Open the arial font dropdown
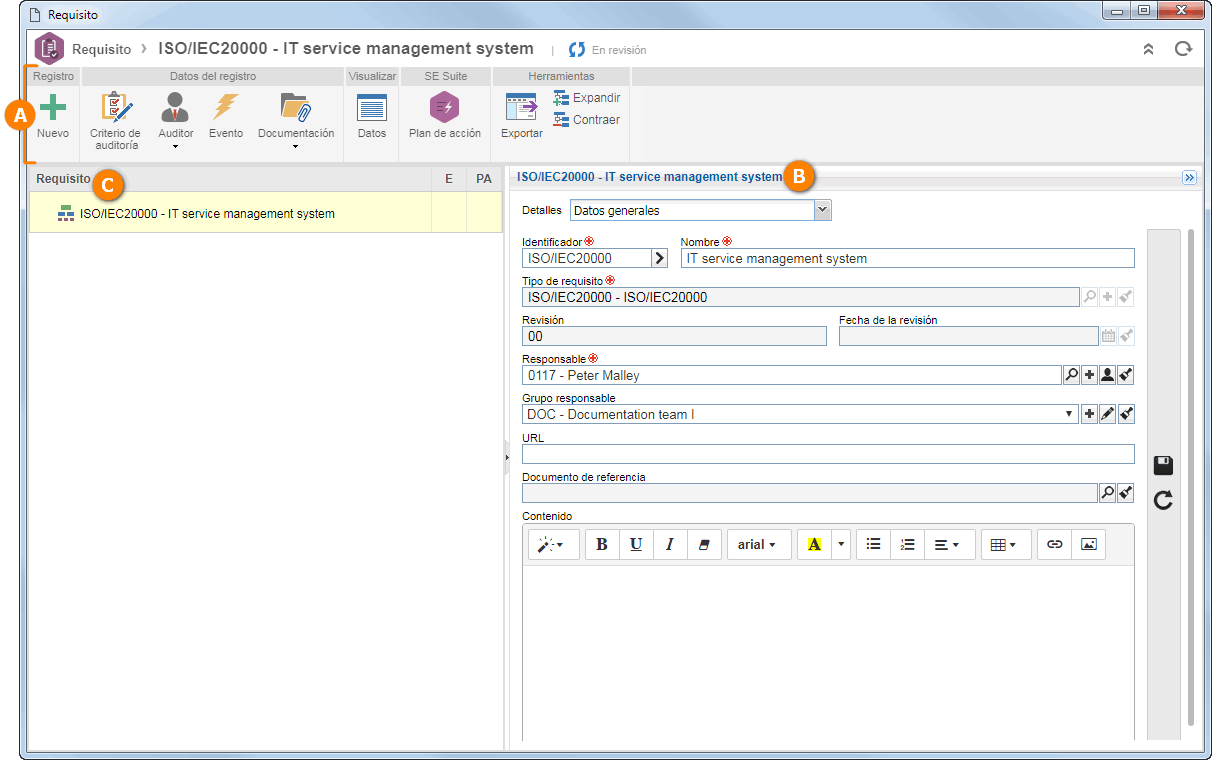The image size is (1212, 760). pos(758,544)
